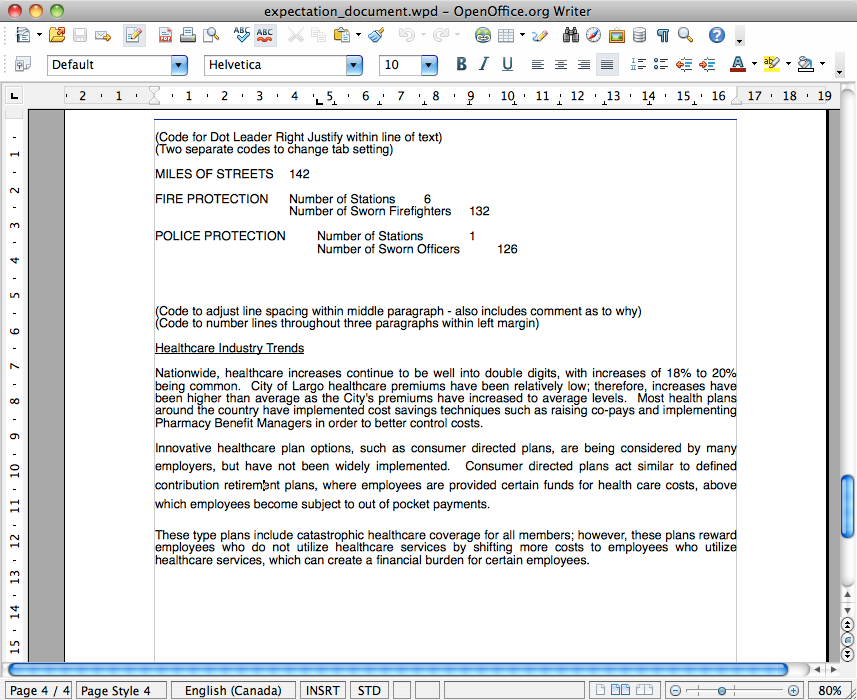The height and width of the screenshot is (700, 857).
Task: Toggle Bold formatting
Action: [x=461, y=65]
